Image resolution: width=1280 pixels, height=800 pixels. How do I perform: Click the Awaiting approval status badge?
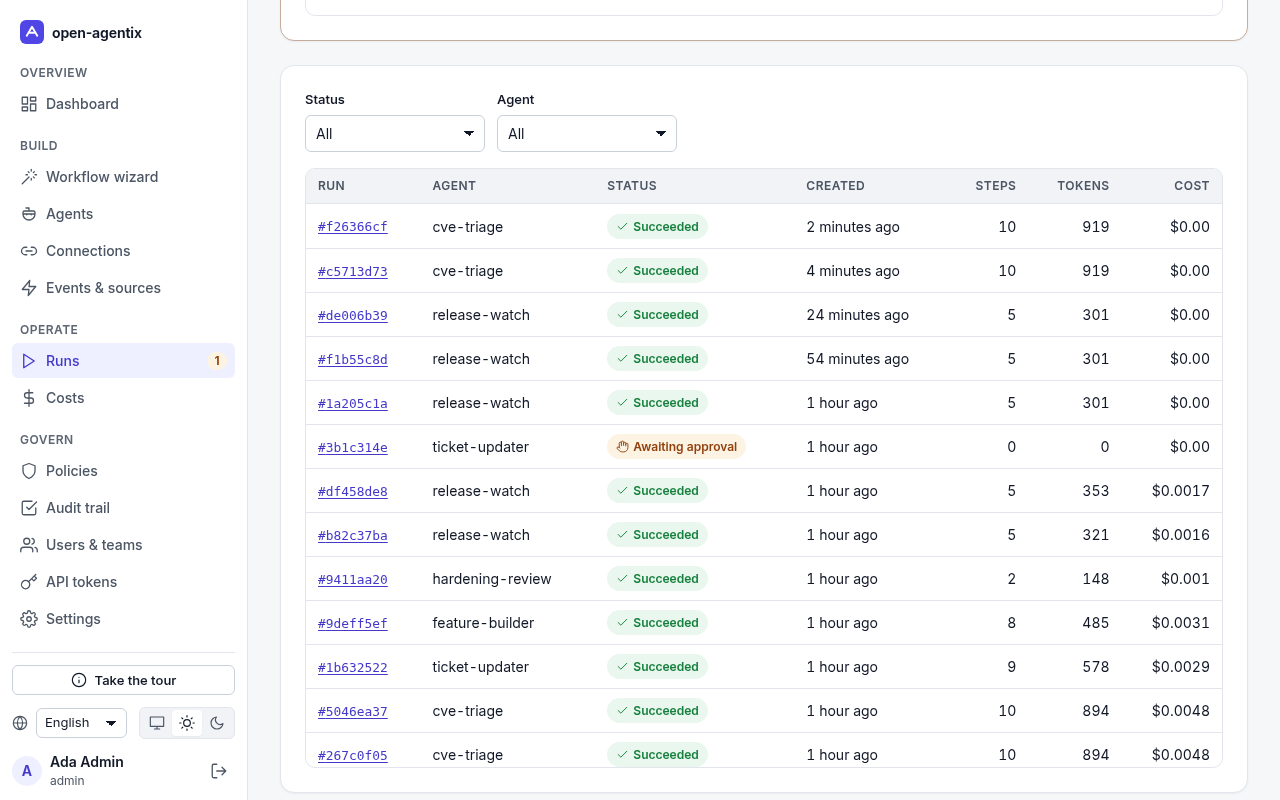click(x=676, y=447)
